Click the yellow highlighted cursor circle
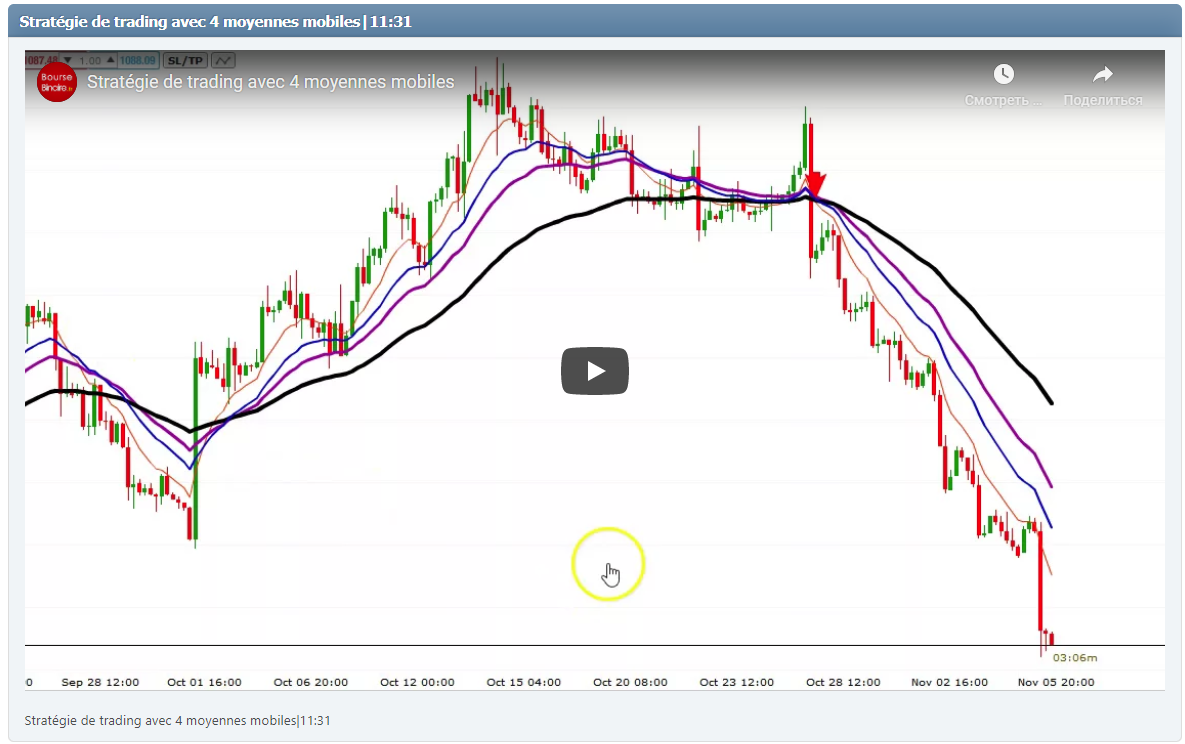Viewport: 1185px width, 744px height. point(609,564)
